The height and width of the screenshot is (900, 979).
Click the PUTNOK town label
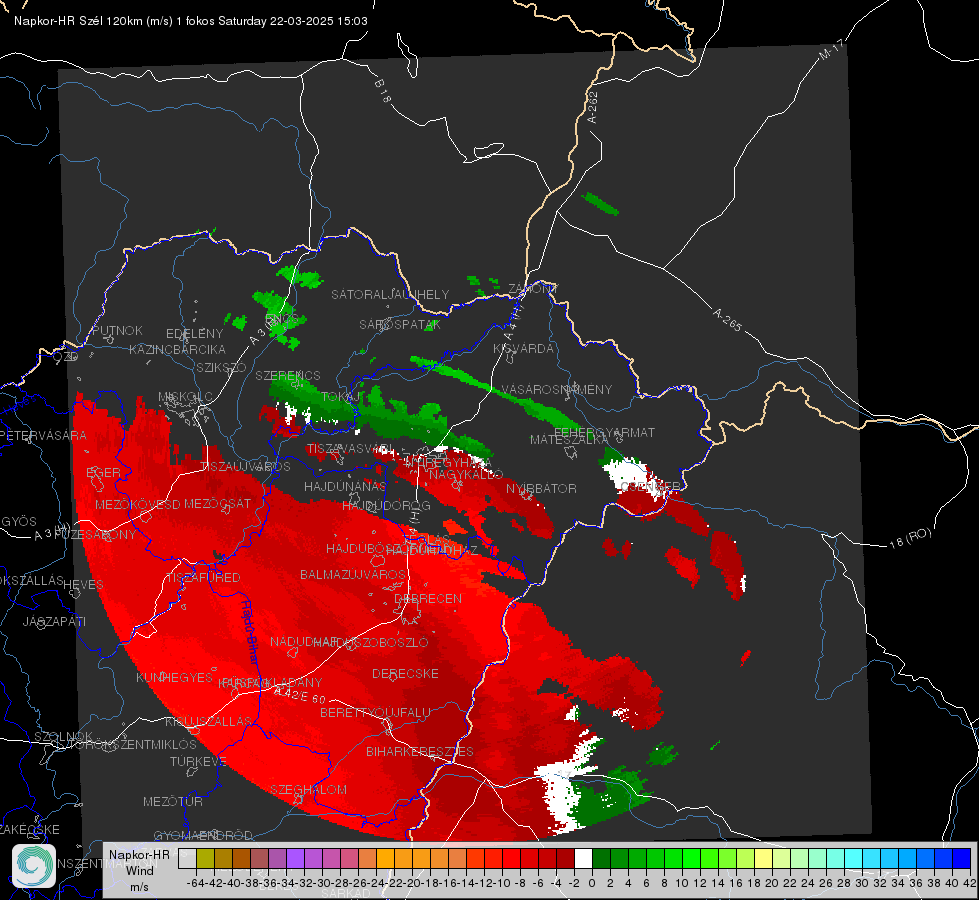[117, 330]
